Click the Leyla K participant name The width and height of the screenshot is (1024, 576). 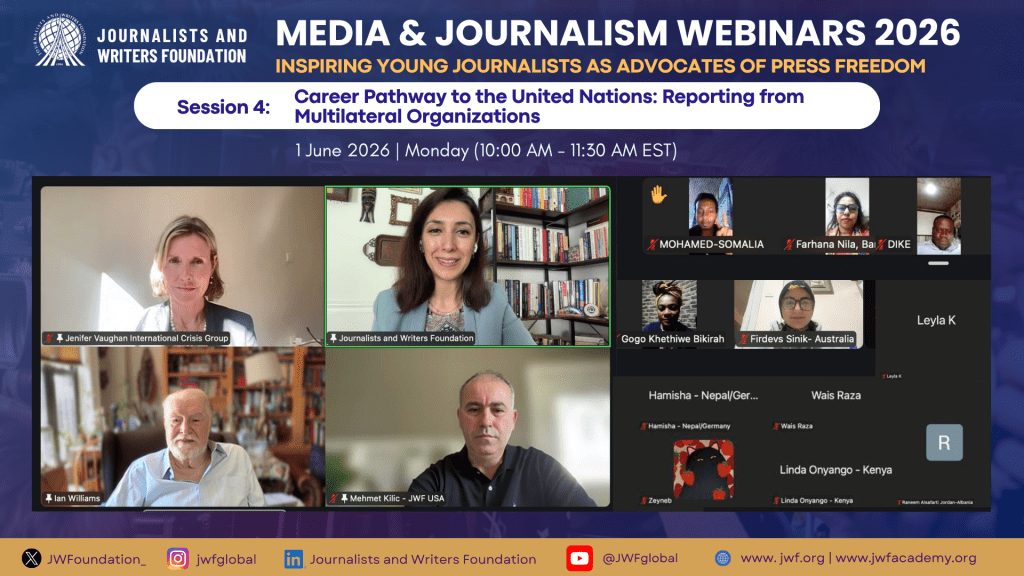click(x=936, y=320)
